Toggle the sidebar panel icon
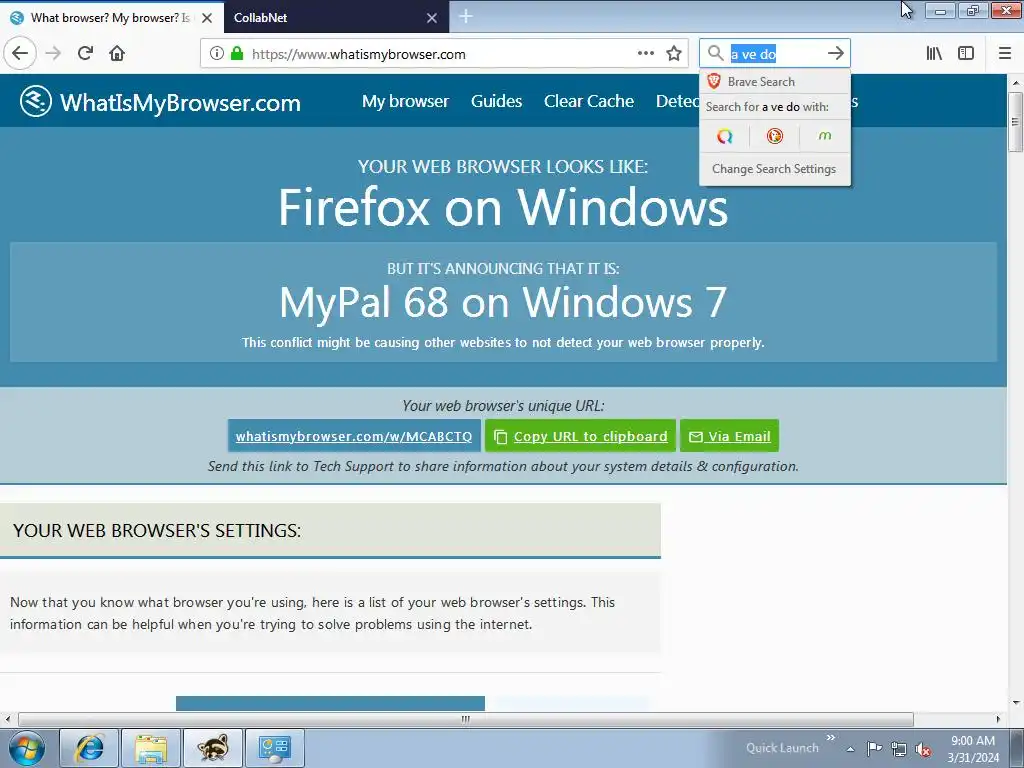Image resolution: width=1024 pixels, height=768 pixels. (x=966, y=53)
